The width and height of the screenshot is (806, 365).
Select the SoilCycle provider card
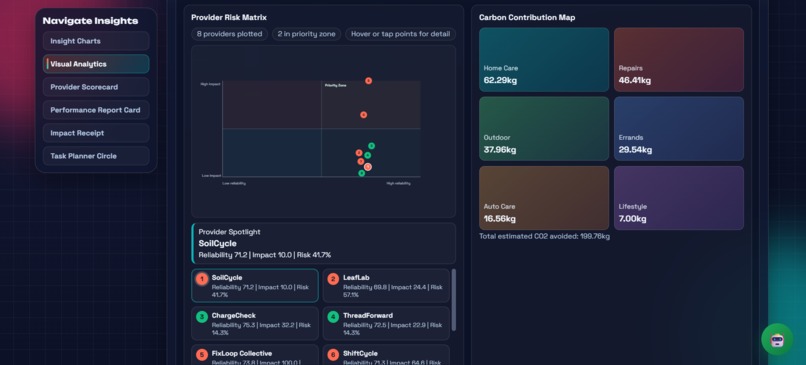tap(255, 285)
